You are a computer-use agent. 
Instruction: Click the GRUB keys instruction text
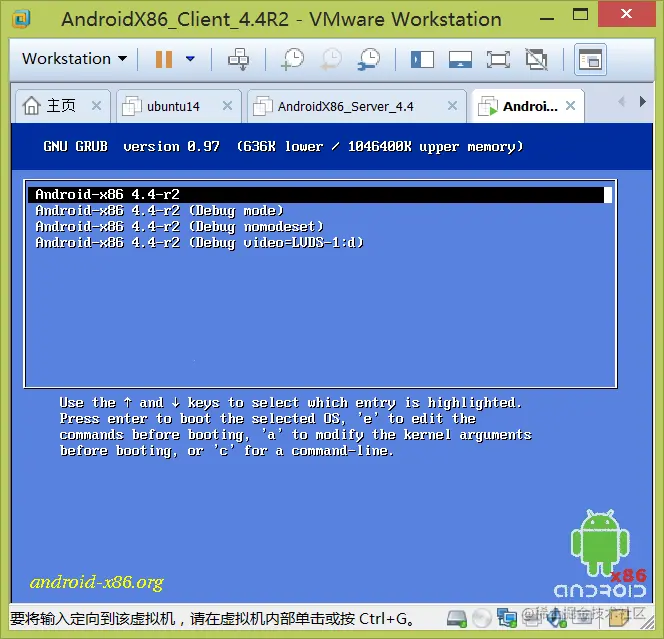295,426
